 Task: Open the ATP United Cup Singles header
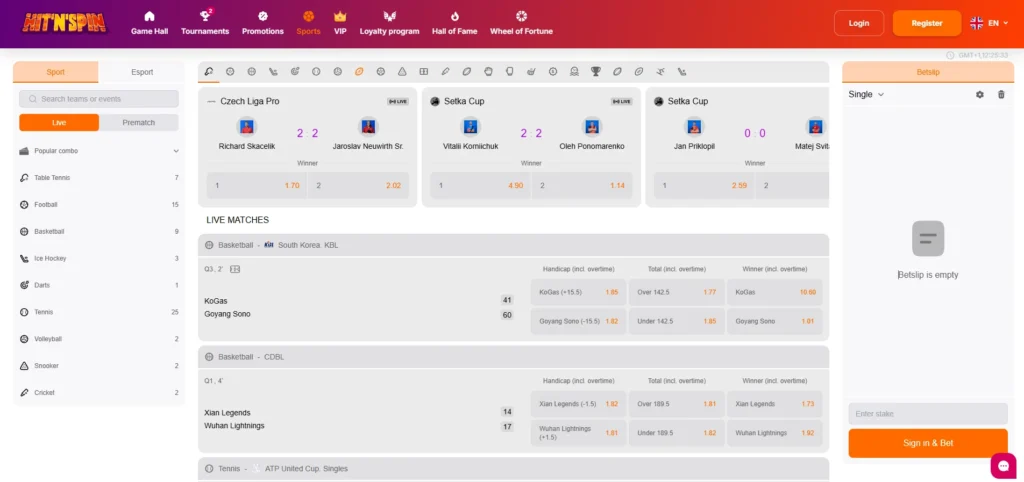513,468
